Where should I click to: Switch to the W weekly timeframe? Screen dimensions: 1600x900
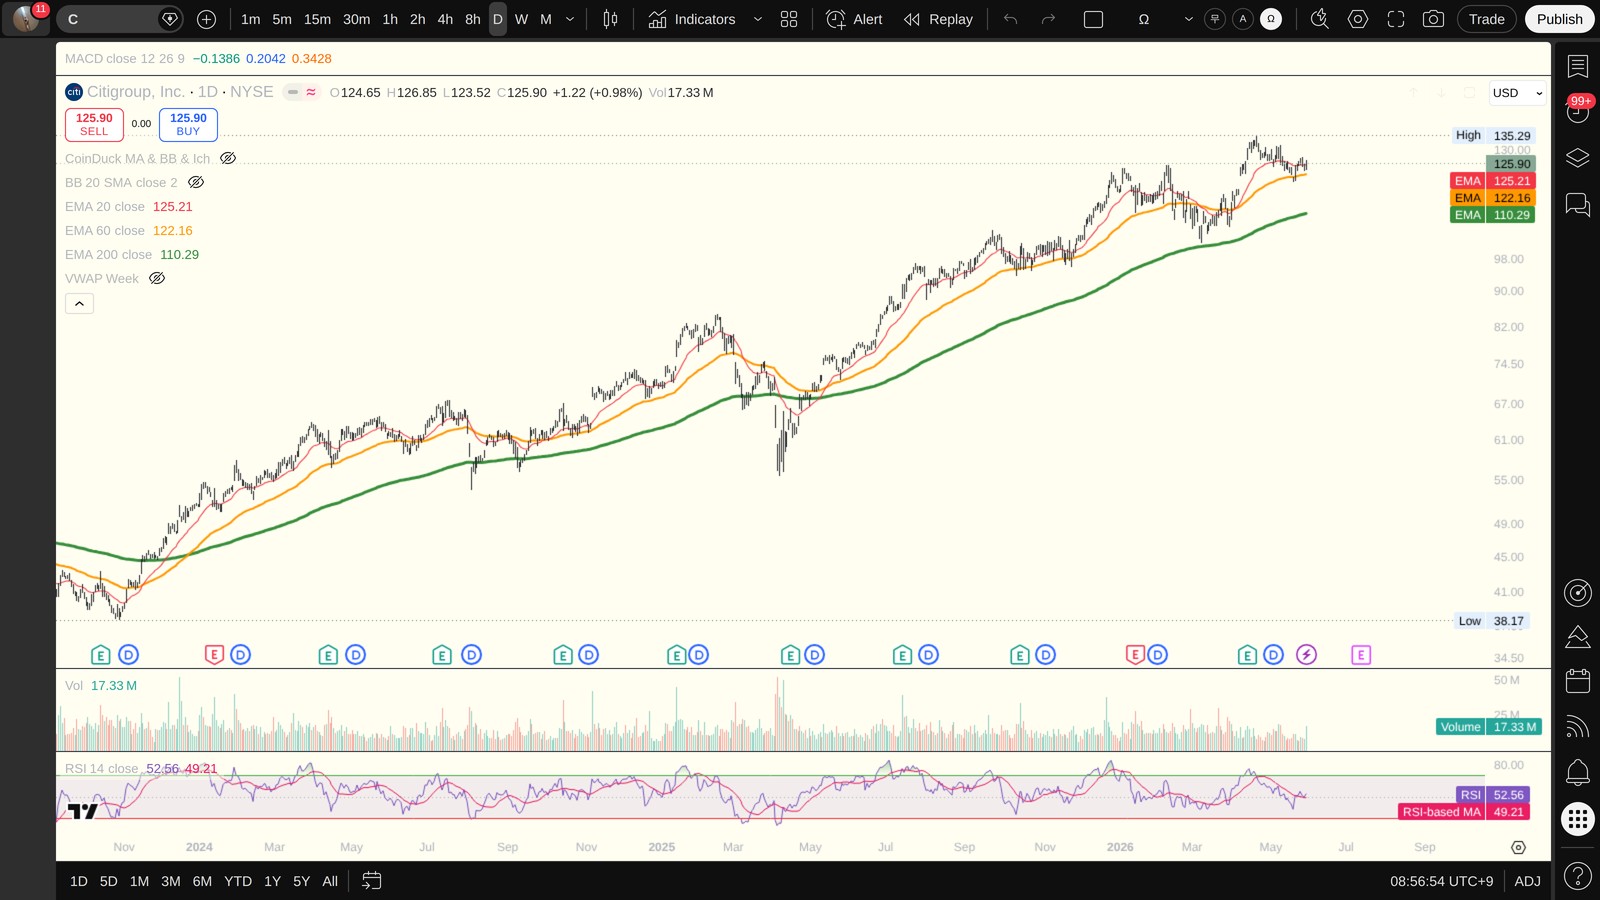pos(521,19)
